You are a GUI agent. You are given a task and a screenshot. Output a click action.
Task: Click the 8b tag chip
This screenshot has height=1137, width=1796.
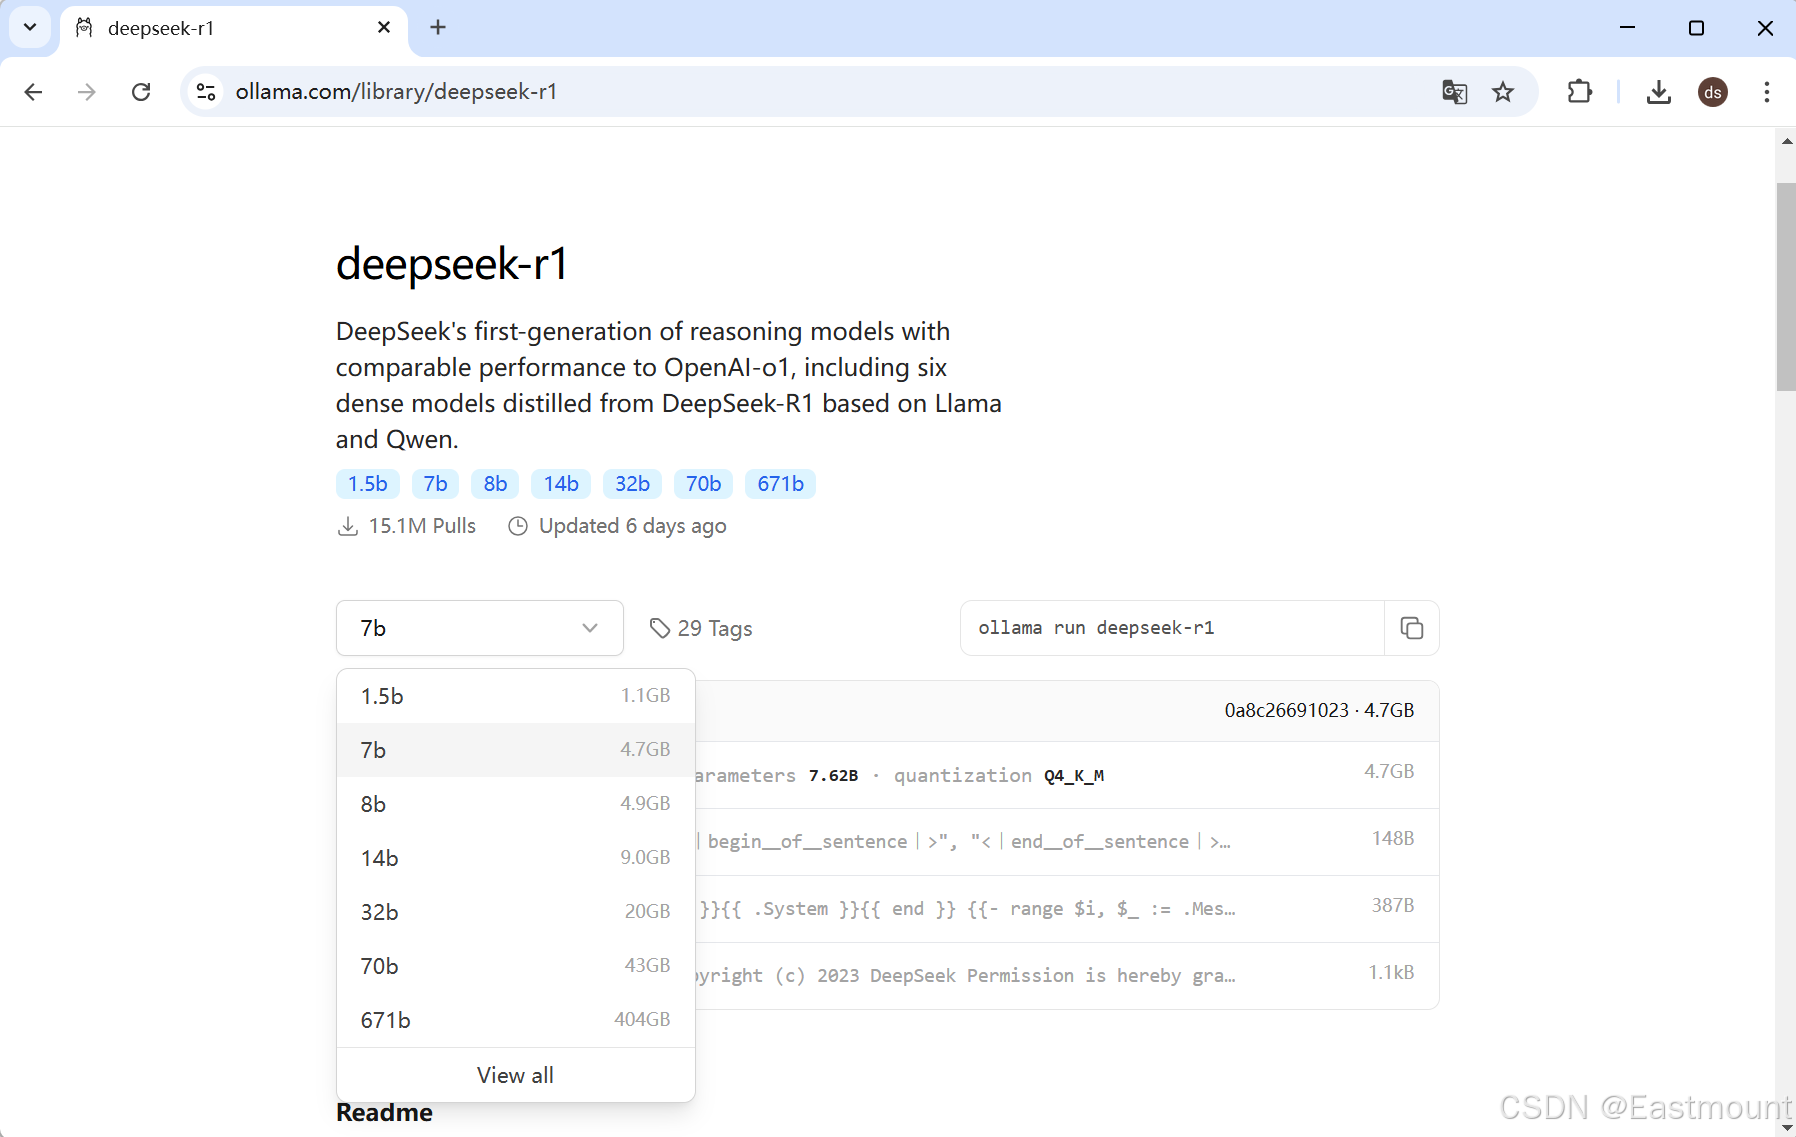click(495, 484)
